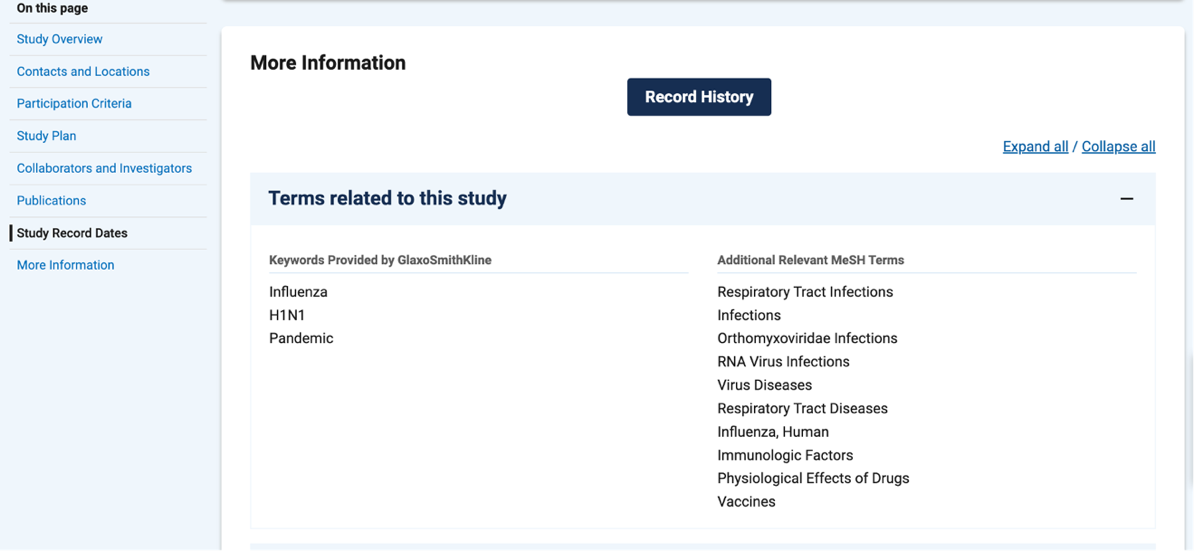
Task: Select Collaborators and Investigators sidebar link
Action: click(x=104, y=168)
